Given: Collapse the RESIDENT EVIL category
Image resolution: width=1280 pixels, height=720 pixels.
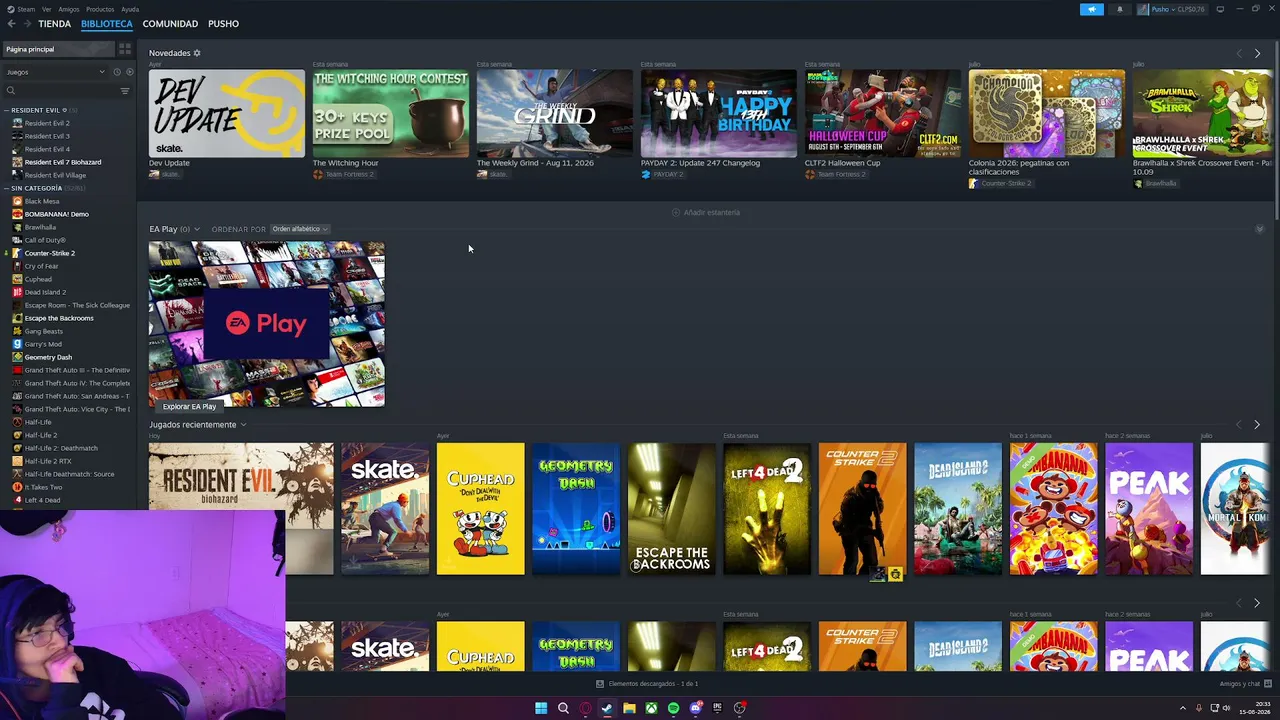Looking at the screenshot, I should point(7,110).
